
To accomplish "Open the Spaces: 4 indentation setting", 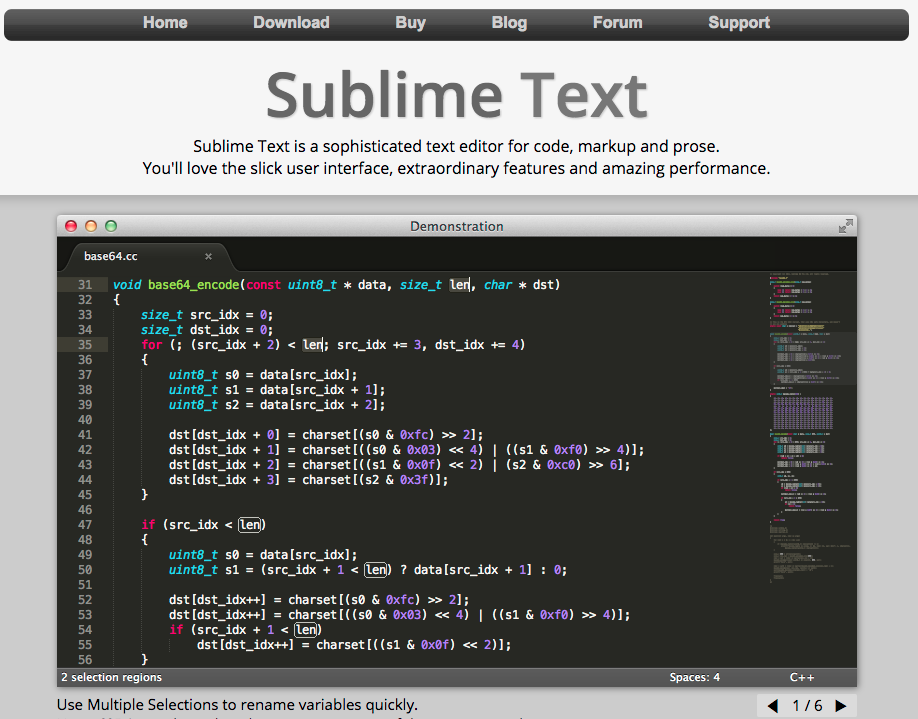I will pos(694,677).
